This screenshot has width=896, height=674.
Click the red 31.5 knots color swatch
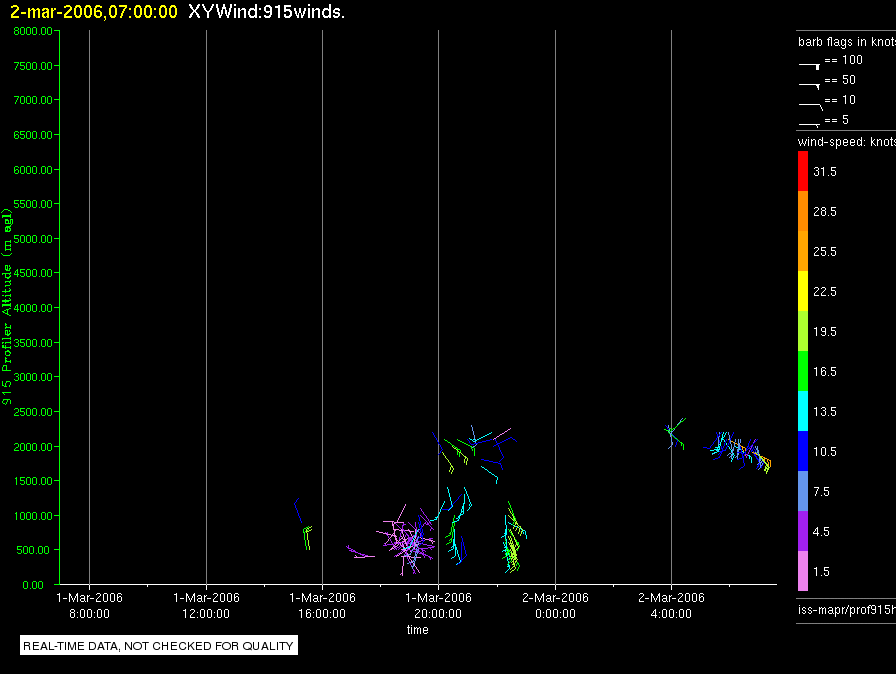pos(803,171)
